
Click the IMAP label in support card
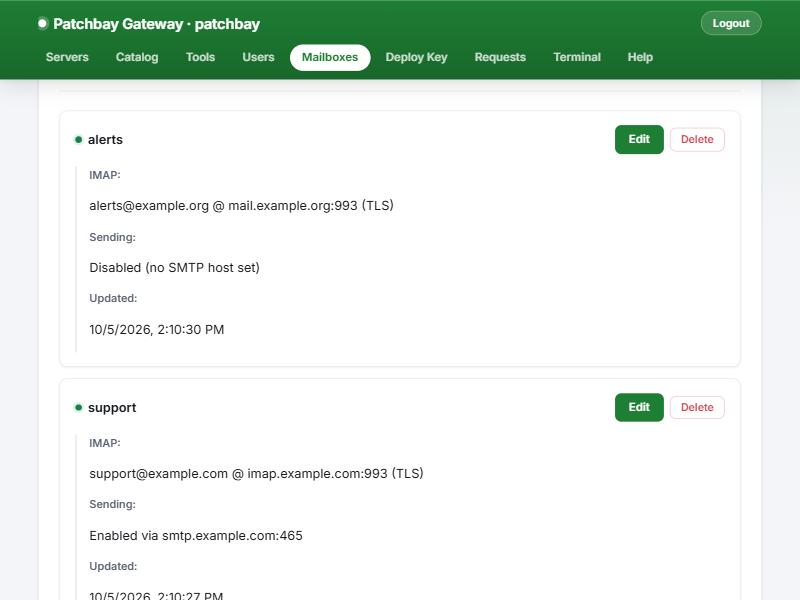(x=105, y=443)
